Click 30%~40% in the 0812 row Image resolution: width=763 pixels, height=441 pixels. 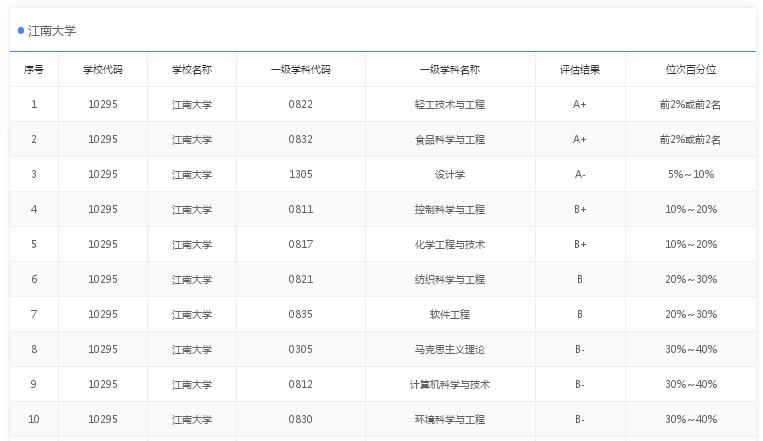pyautogui.click(x=691, y=385)
